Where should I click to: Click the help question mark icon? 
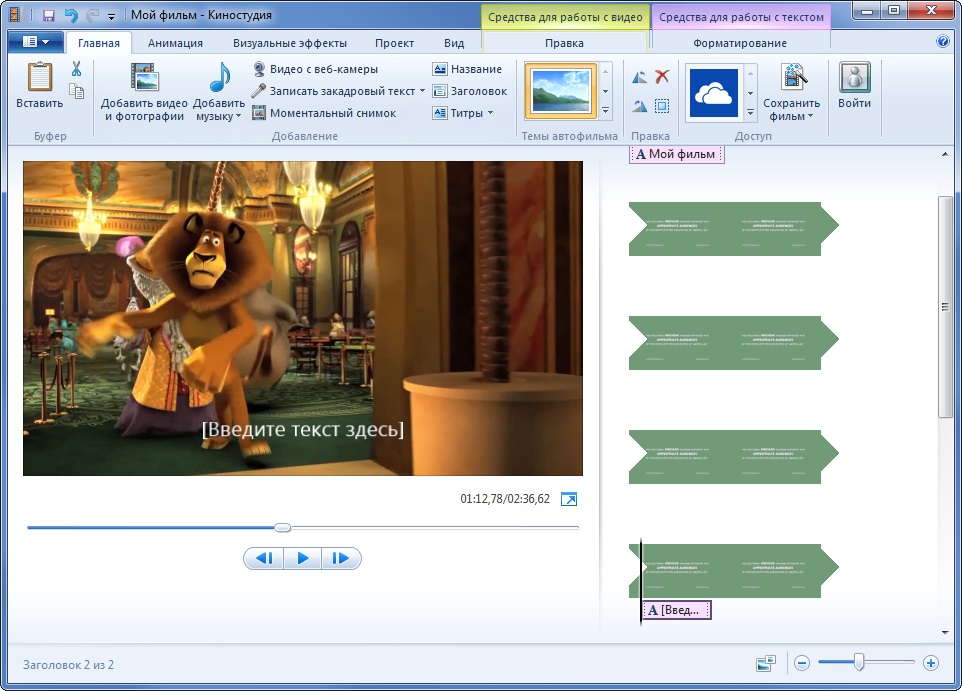tap(942, 42)
